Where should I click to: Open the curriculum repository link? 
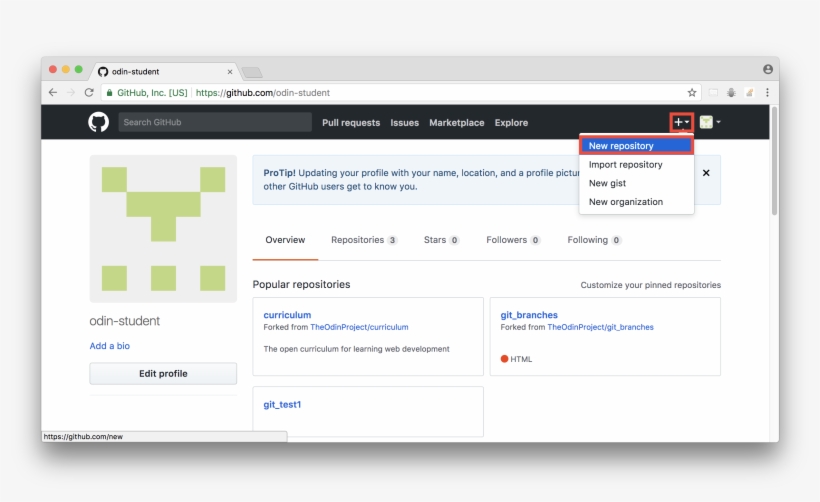pyautogui.click(x=287, y=315)
